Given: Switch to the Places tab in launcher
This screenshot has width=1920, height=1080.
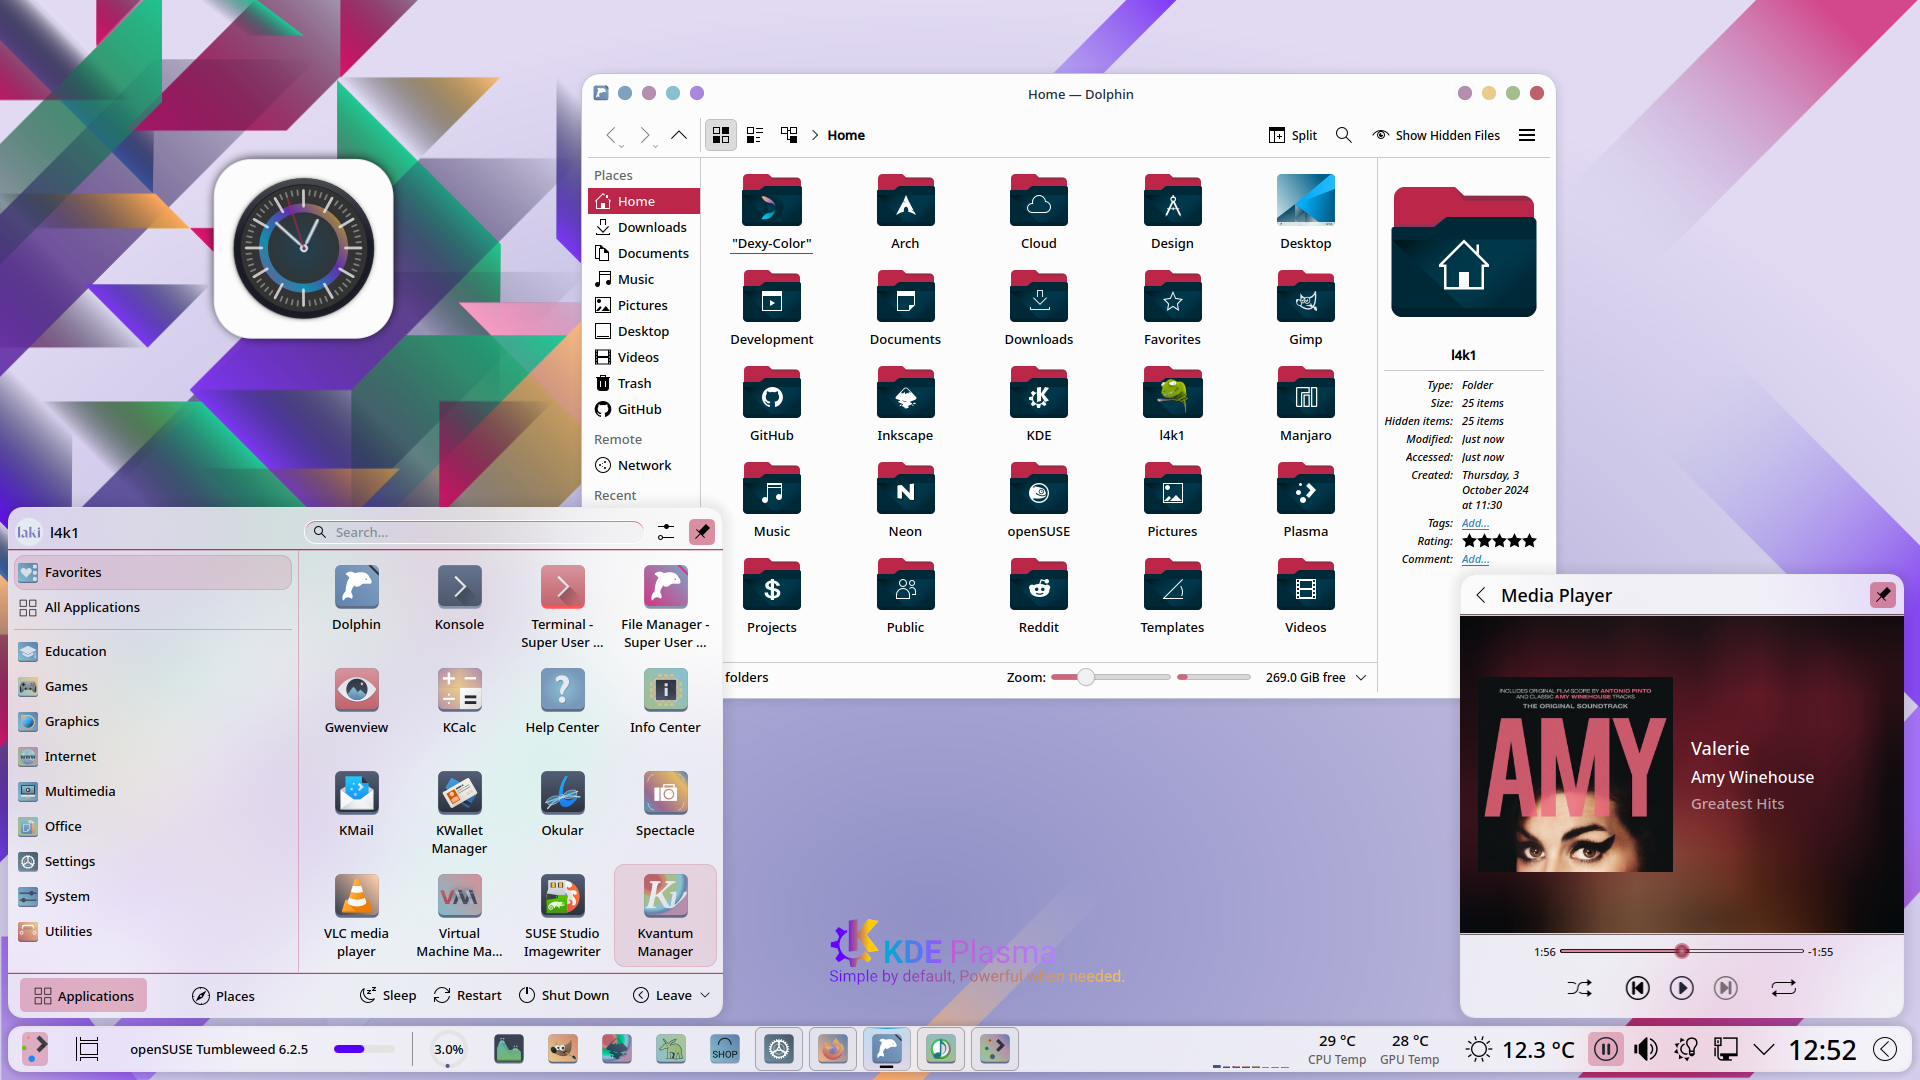Looking at the screenshot, I should [x=223, y=996].
